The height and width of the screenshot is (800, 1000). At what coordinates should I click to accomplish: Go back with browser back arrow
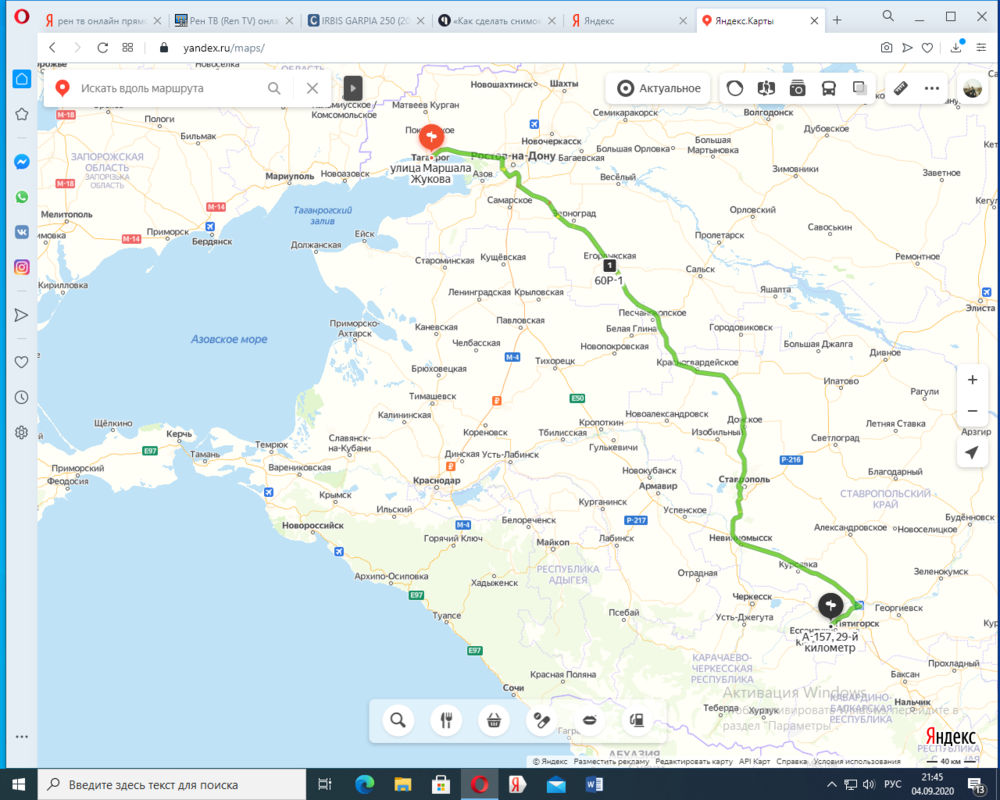53,48
